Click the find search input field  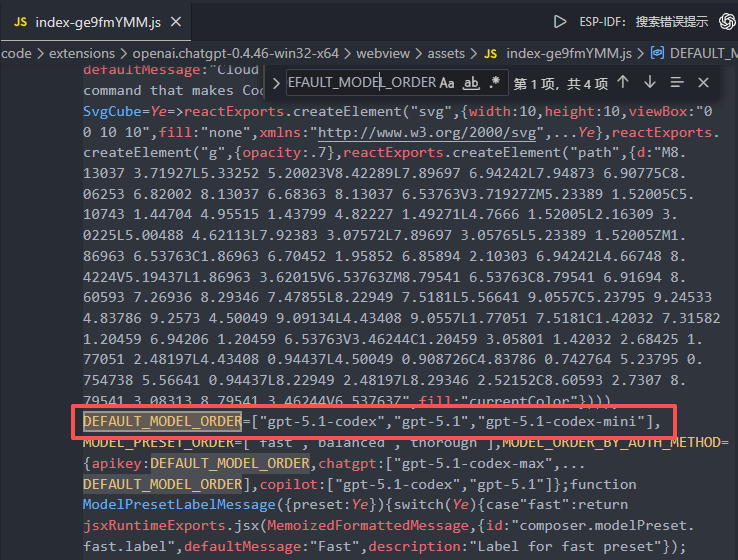tap(360, 82)
